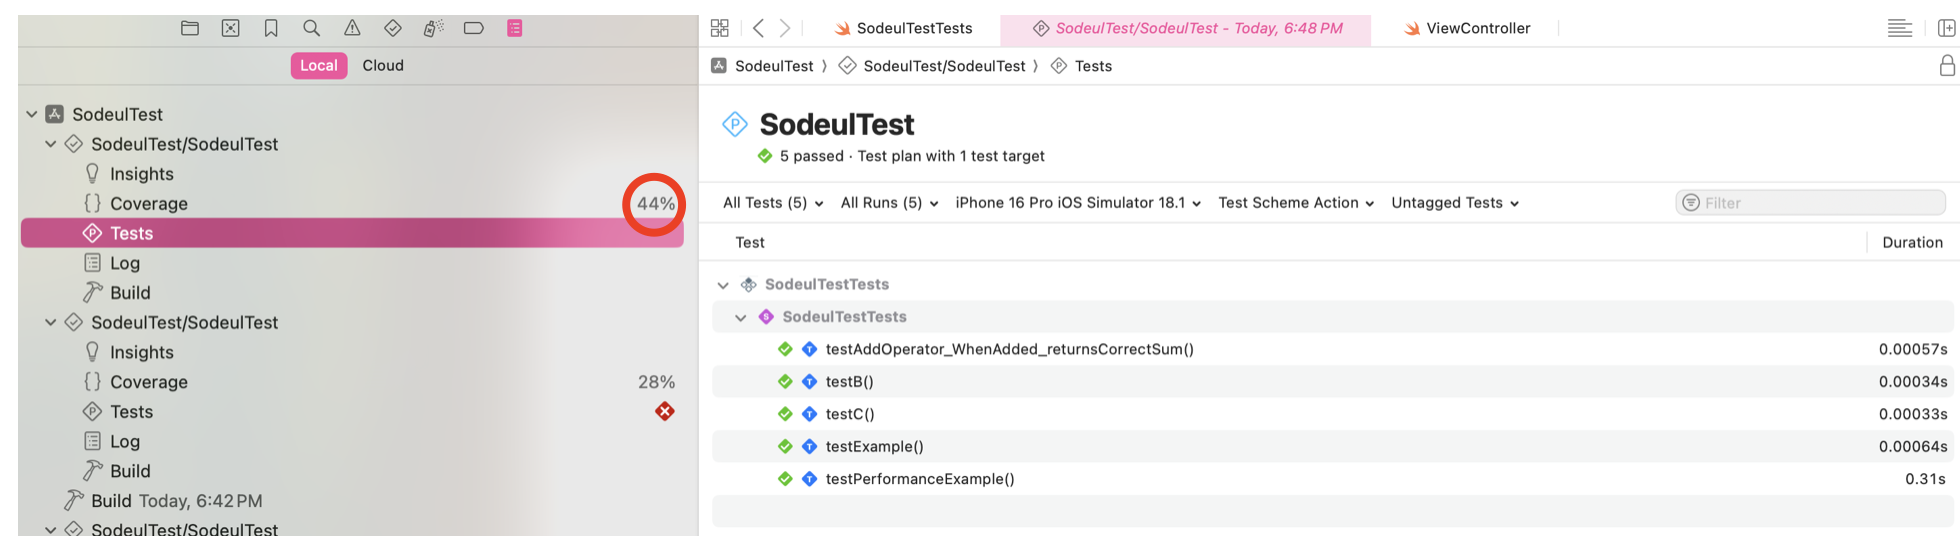Collapse the SodeulTestTests class group row
This screenshot has width=1960, height=536.
[741, 317]
